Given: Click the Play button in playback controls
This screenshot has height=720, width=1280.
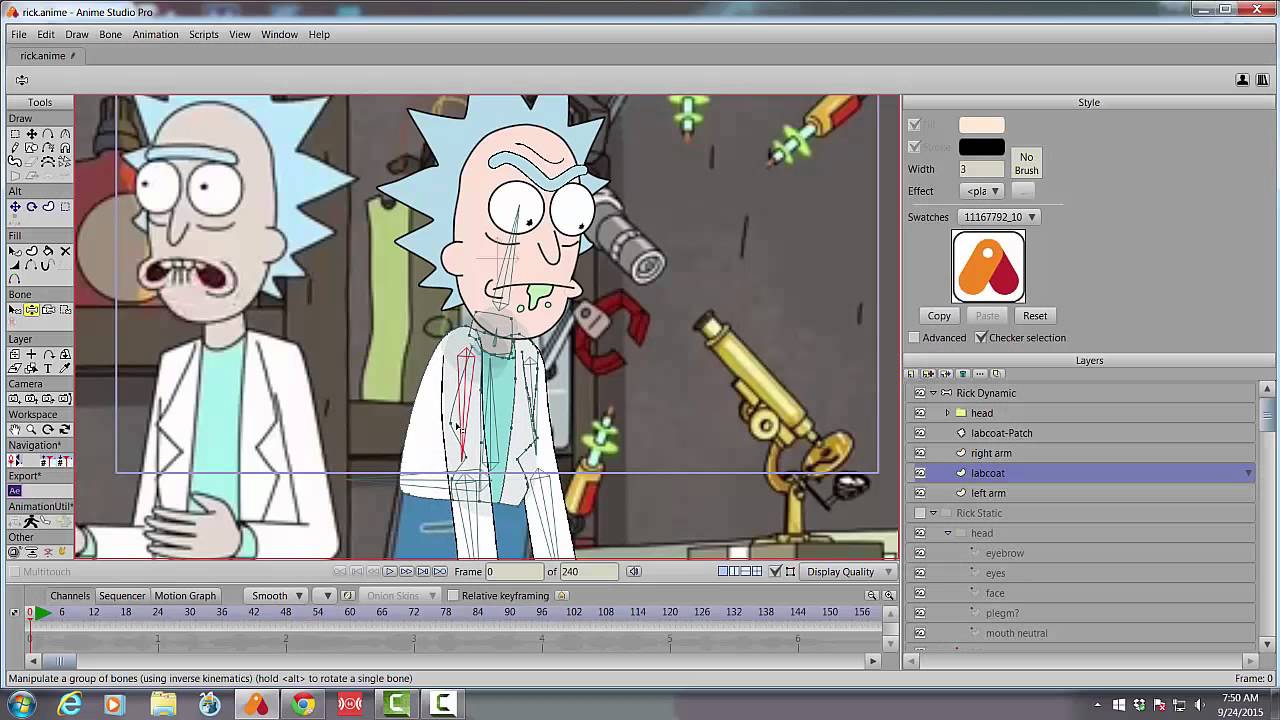Looking at the screenshot, I should coord(390,571).
